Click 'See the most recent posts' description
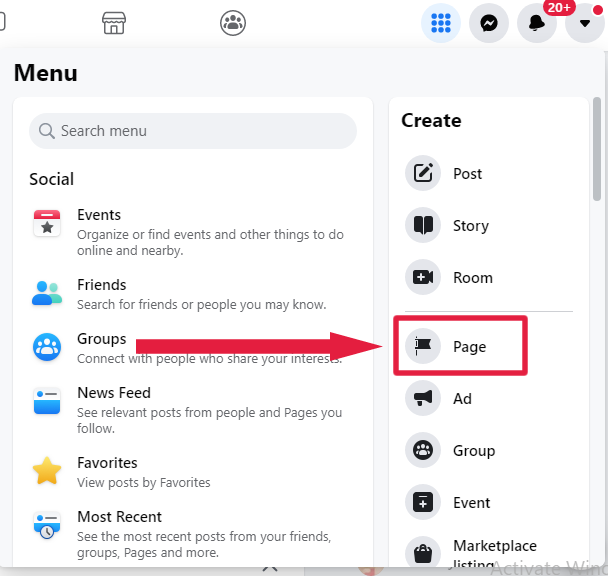608x576 pixels. 204,545
